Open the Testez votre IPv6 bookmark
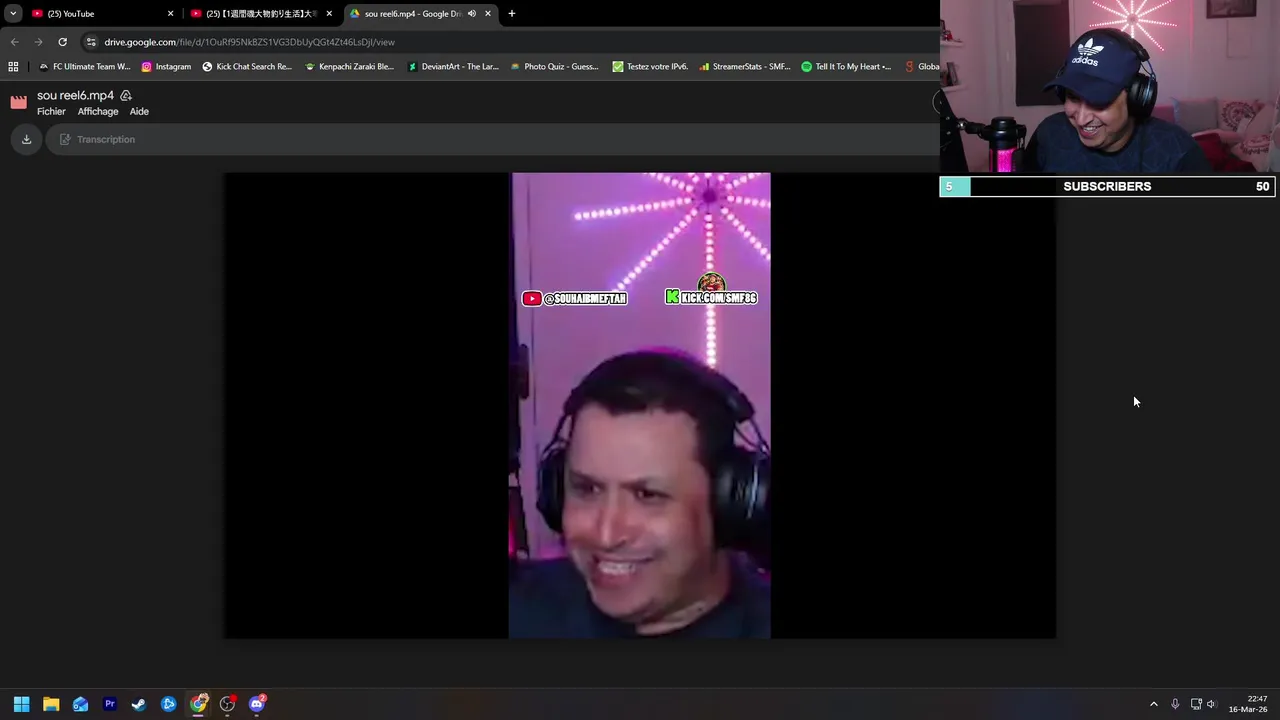Viewport: 1280px width, 720px height. [650, 66]
